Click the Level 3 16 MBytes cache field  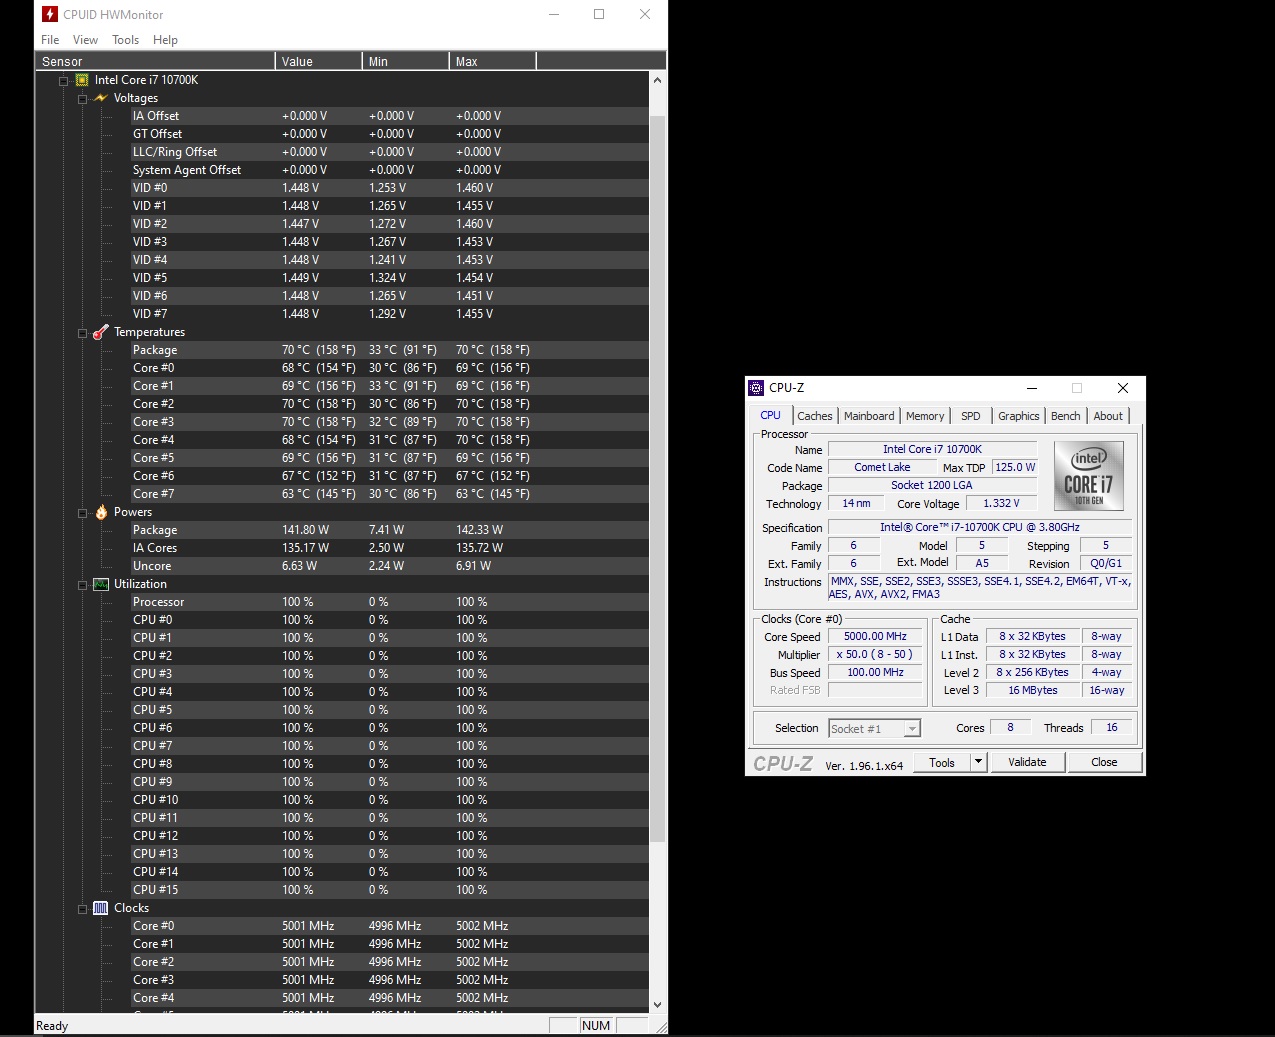1033,690
